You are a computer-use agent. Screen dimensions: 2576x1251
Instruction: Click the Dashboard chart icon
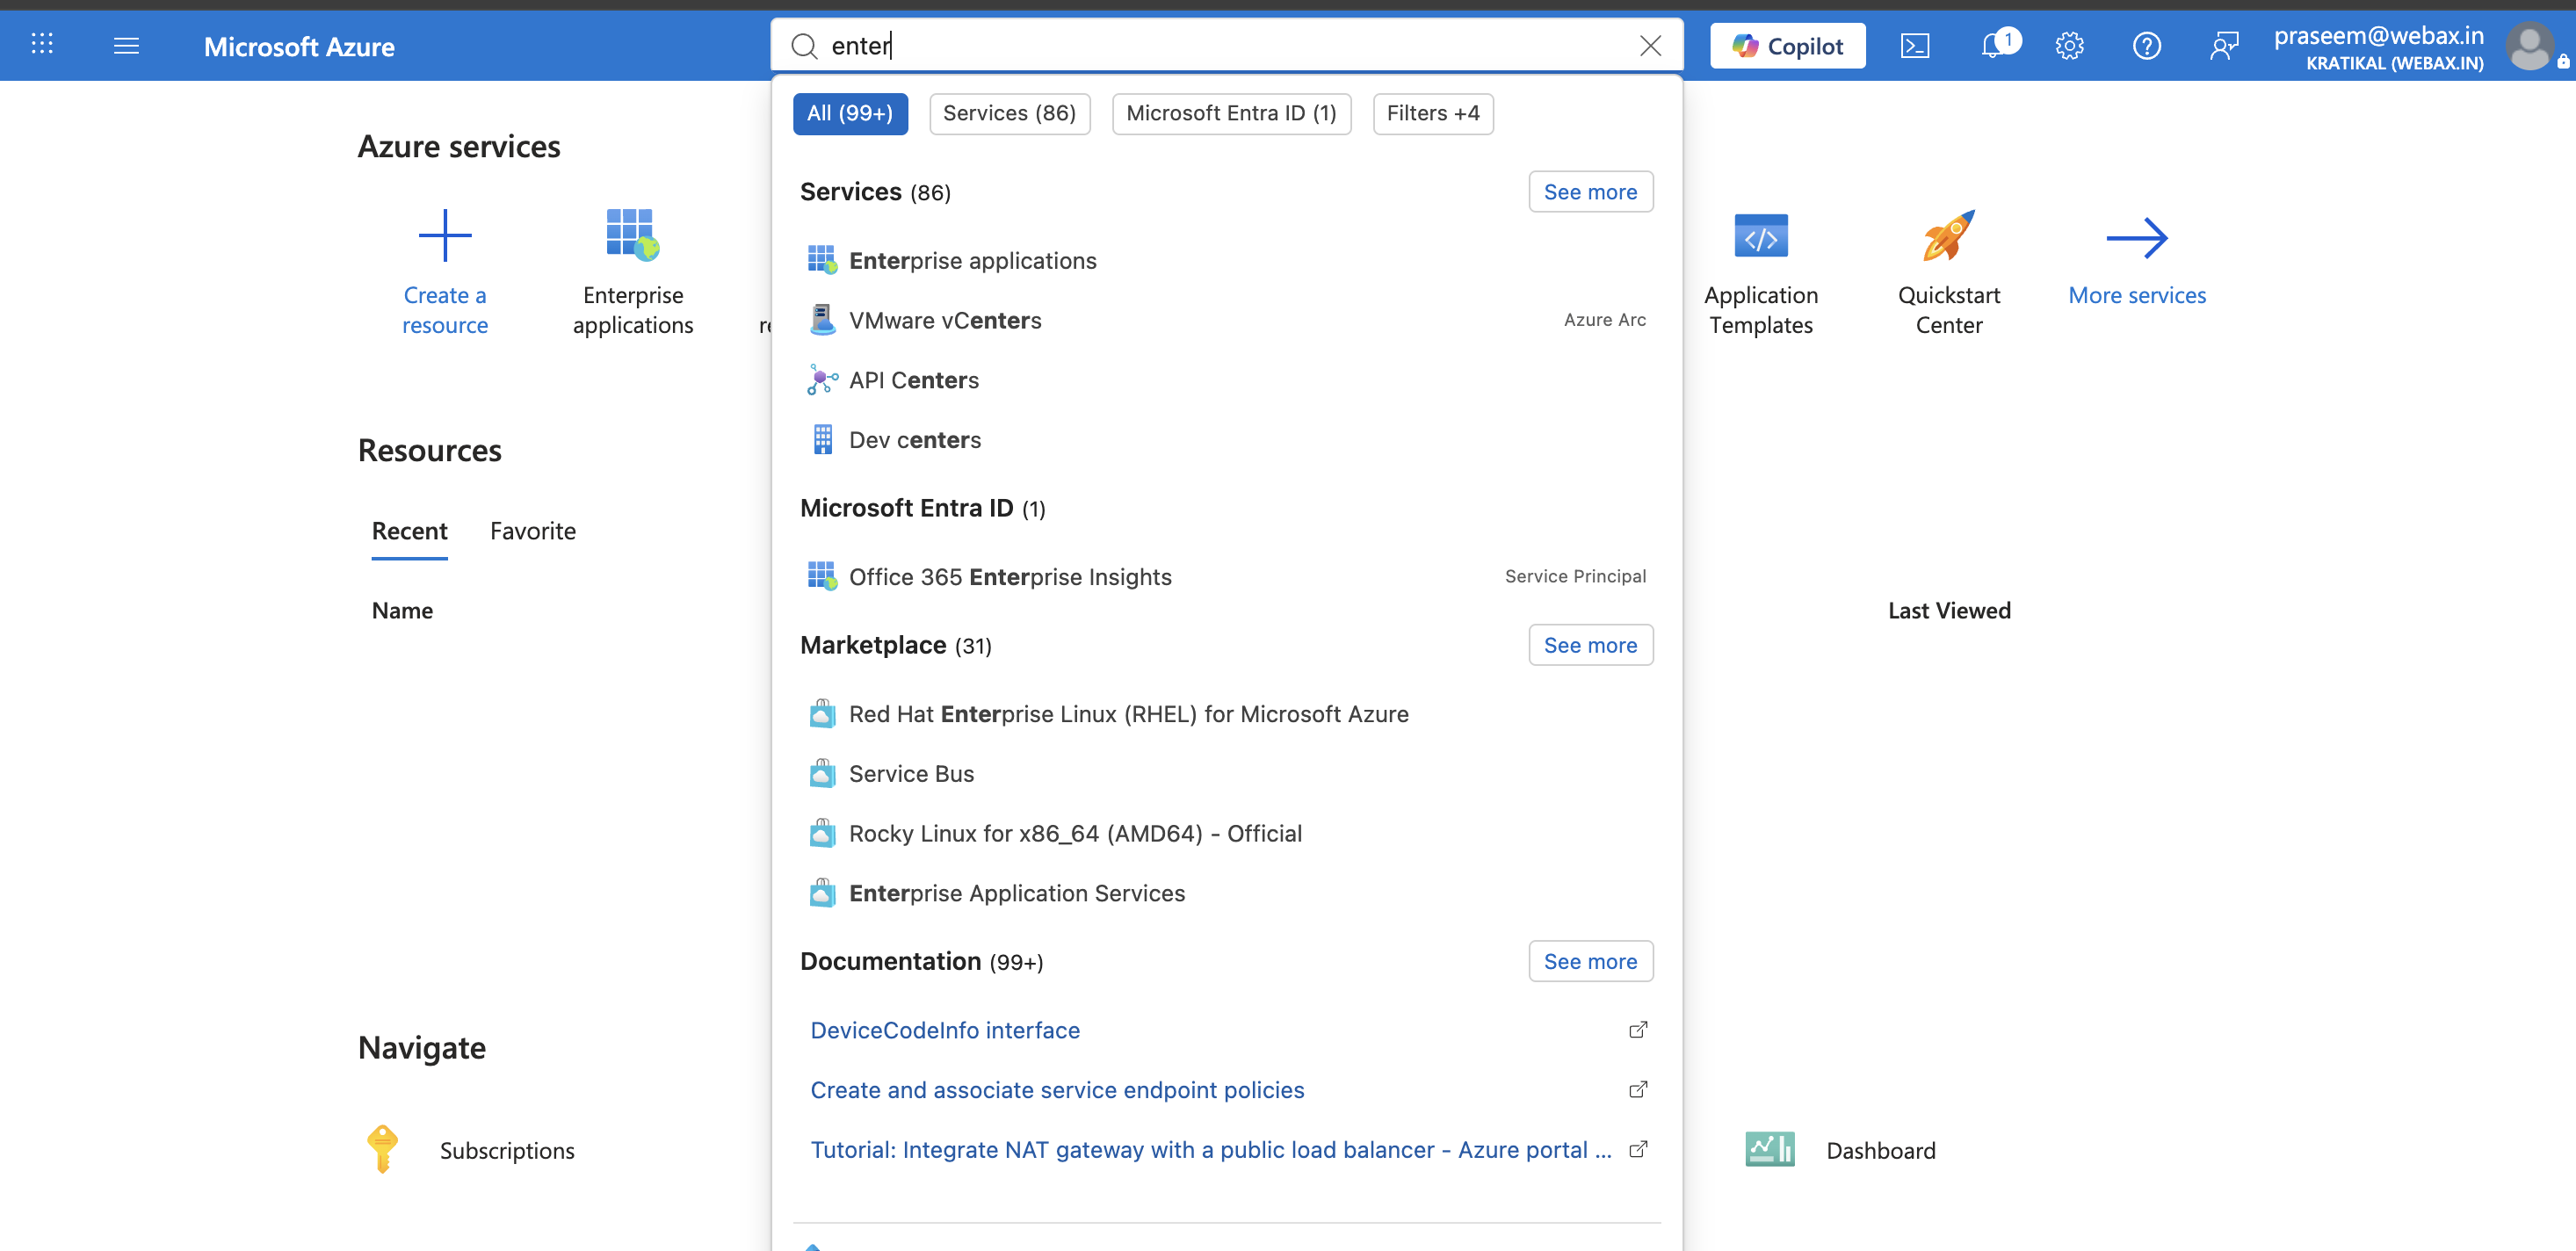(x=1769, y=1149)
